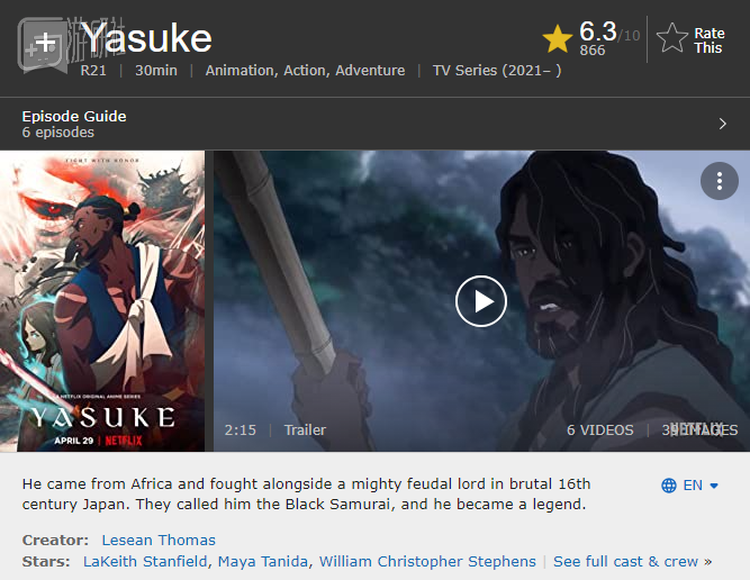This screenshot has width=750, height=580.
Task: Open the Rate This star outline
Action: (x=672, y=38)
